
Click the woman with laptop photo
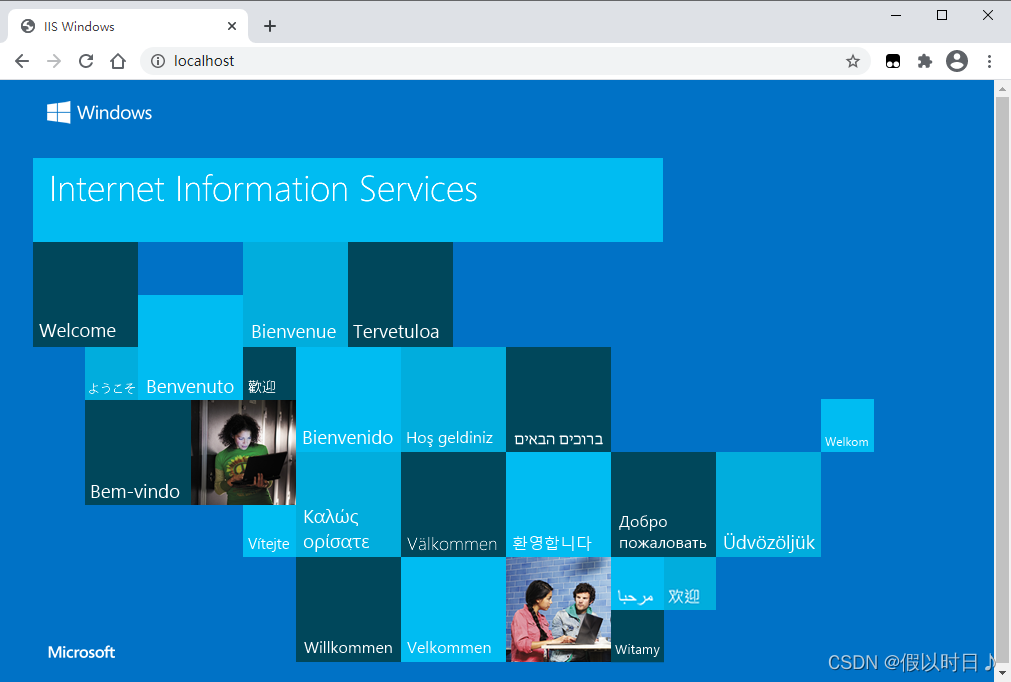tap(243, 452)
